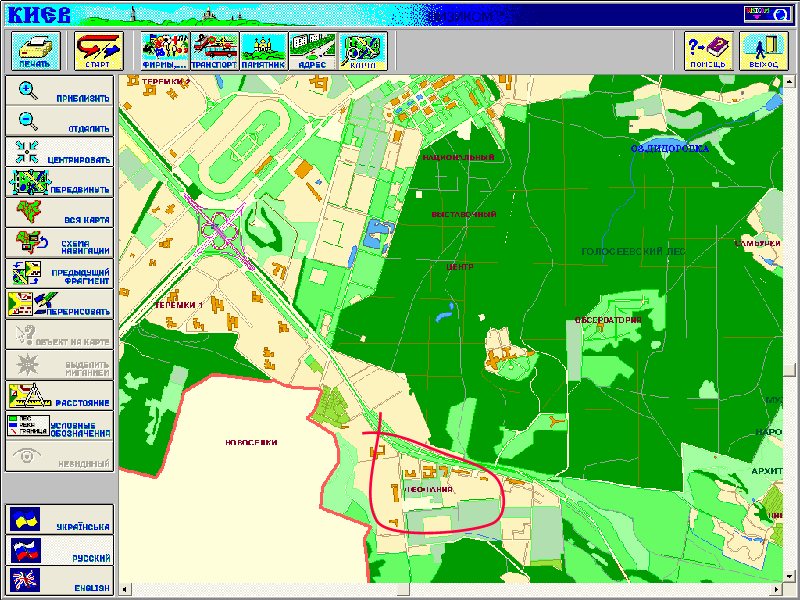800x600 pixels.
Task: Click the Выход (Exit) icon
Action: [764, 50]
